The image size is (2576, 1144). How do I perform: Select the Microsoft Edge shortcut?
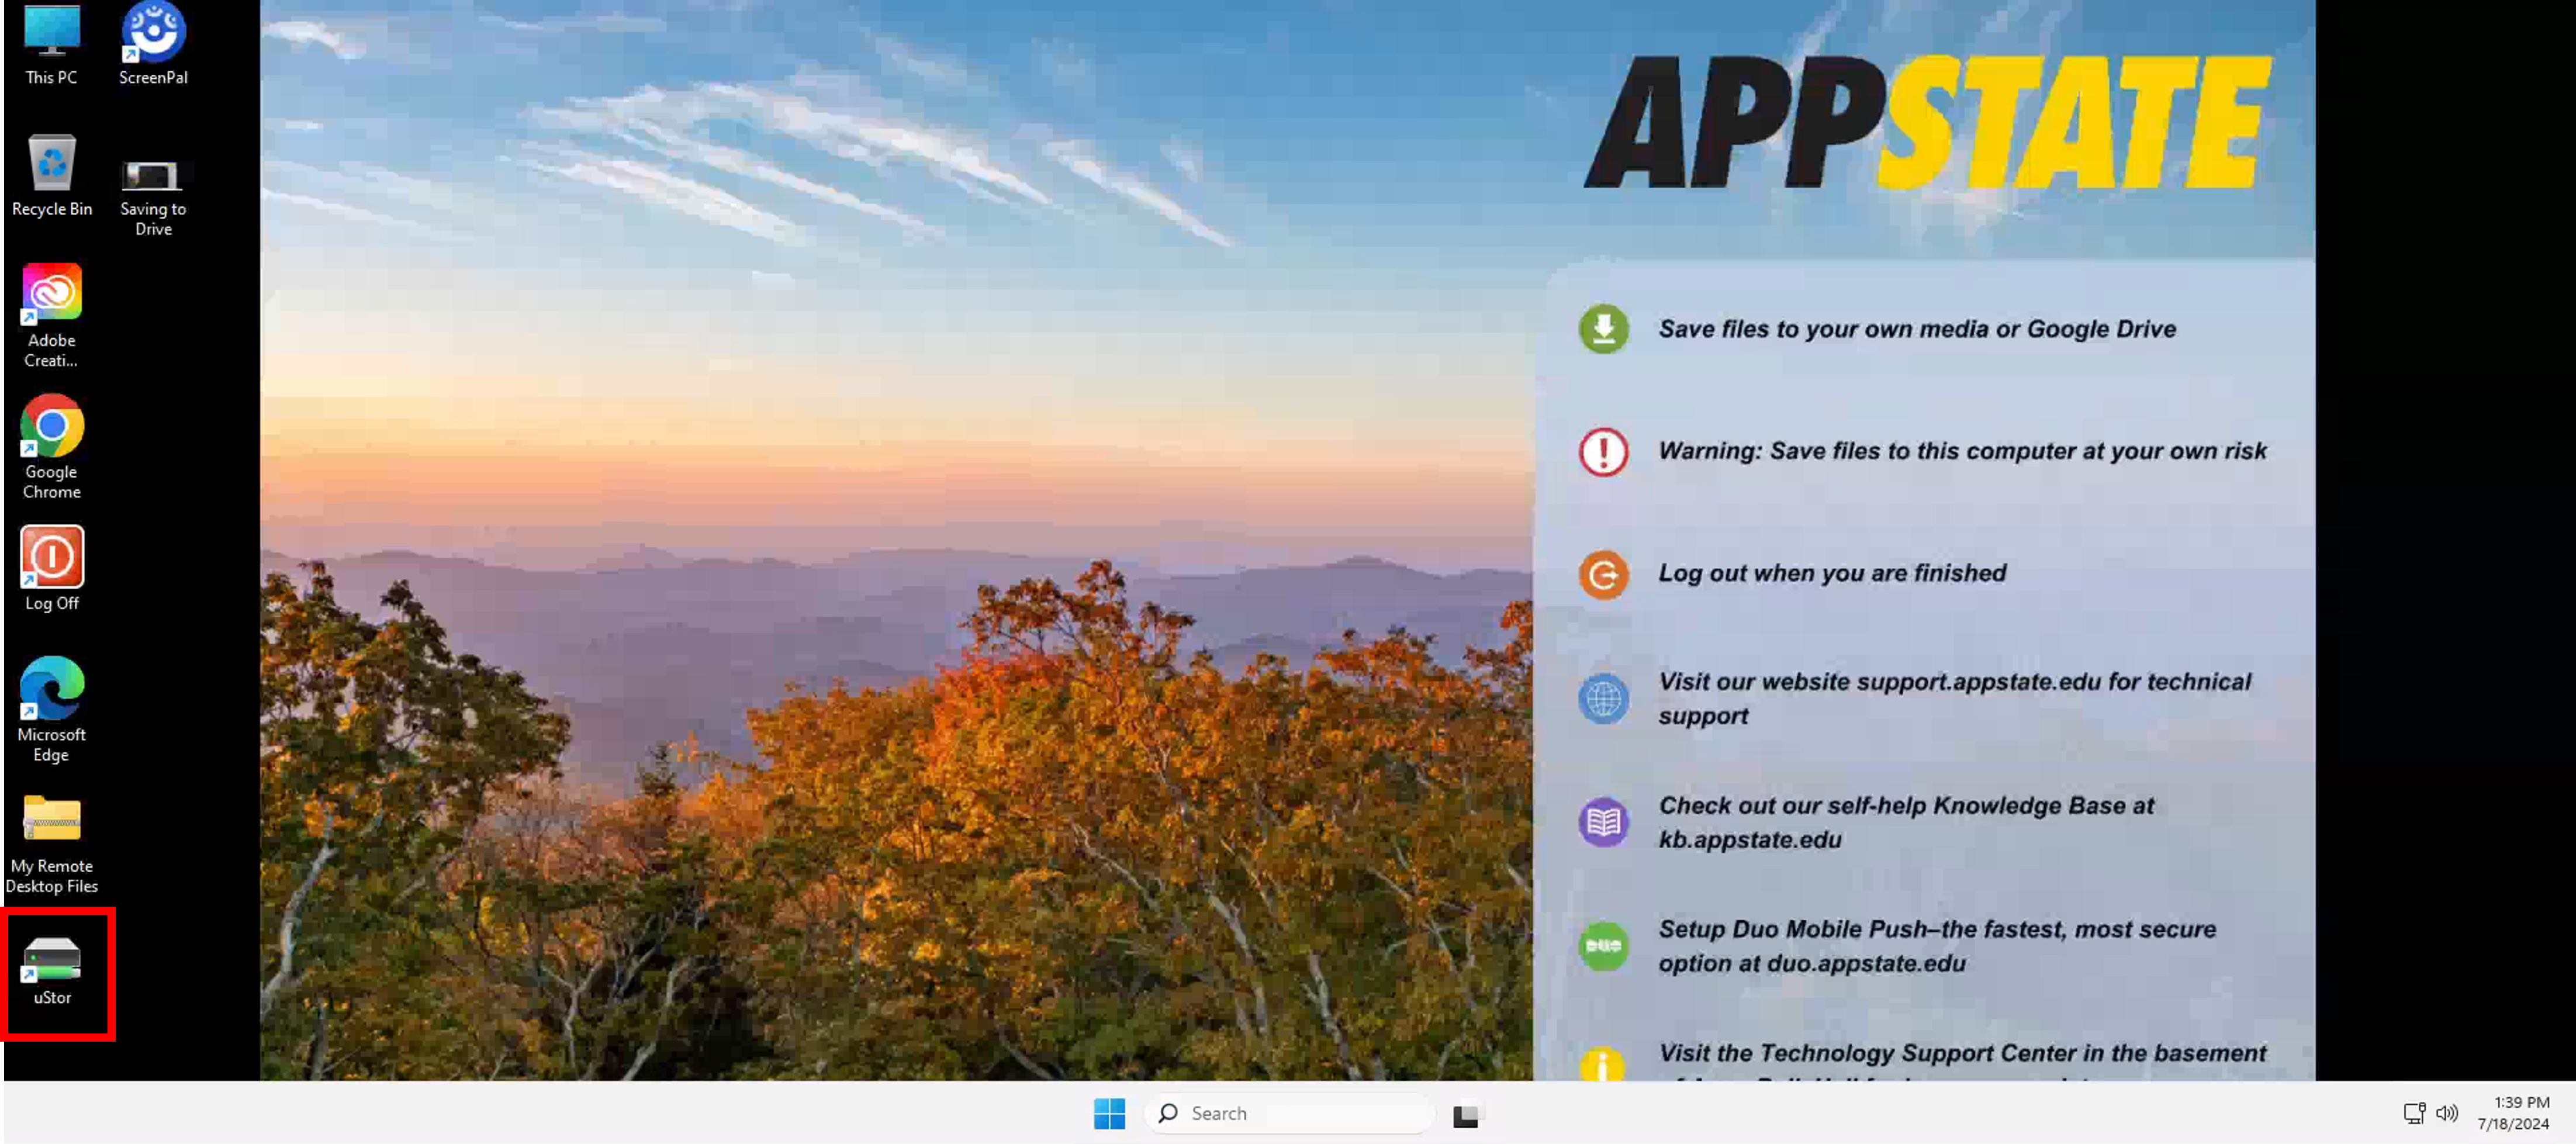51,709
